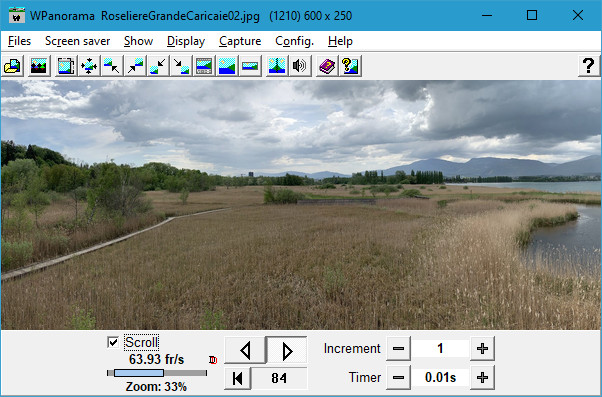Toggle sound with the speaker icon
Image resolution: width=602 pixels, height=397 pixels.
[x=300, y=66]
